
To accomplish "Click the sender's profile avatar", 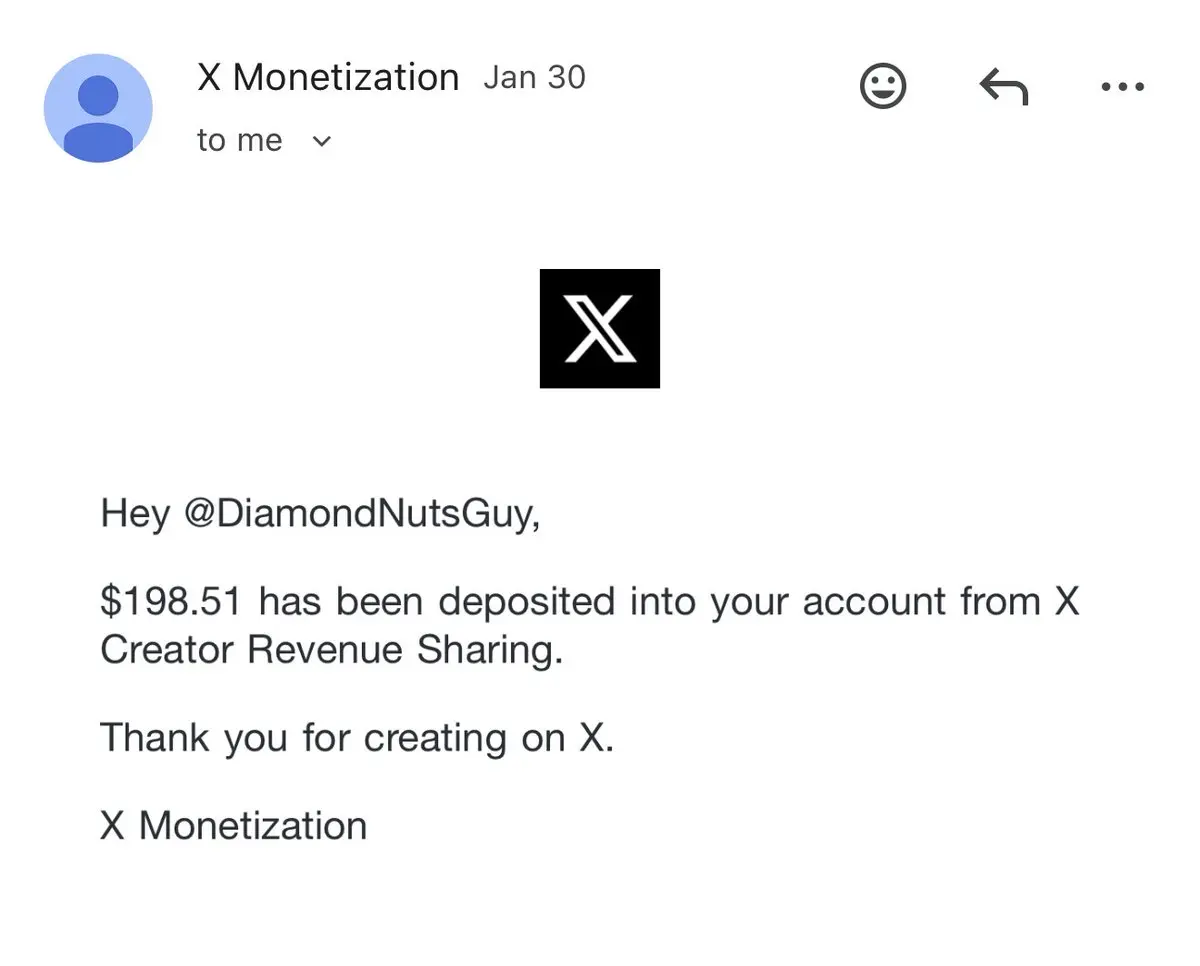I will click(x=98, y=108).
